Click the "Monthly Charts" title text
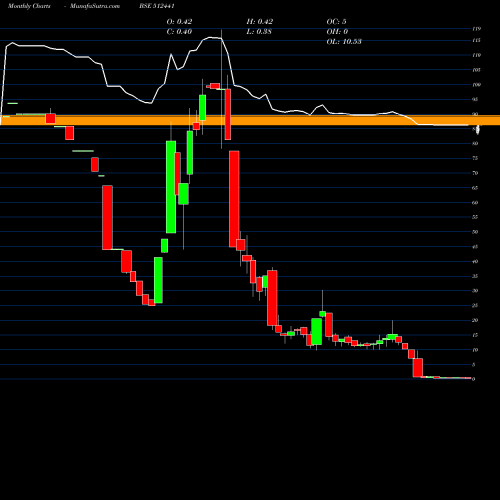Screen dimensions: 500x500 29,6
